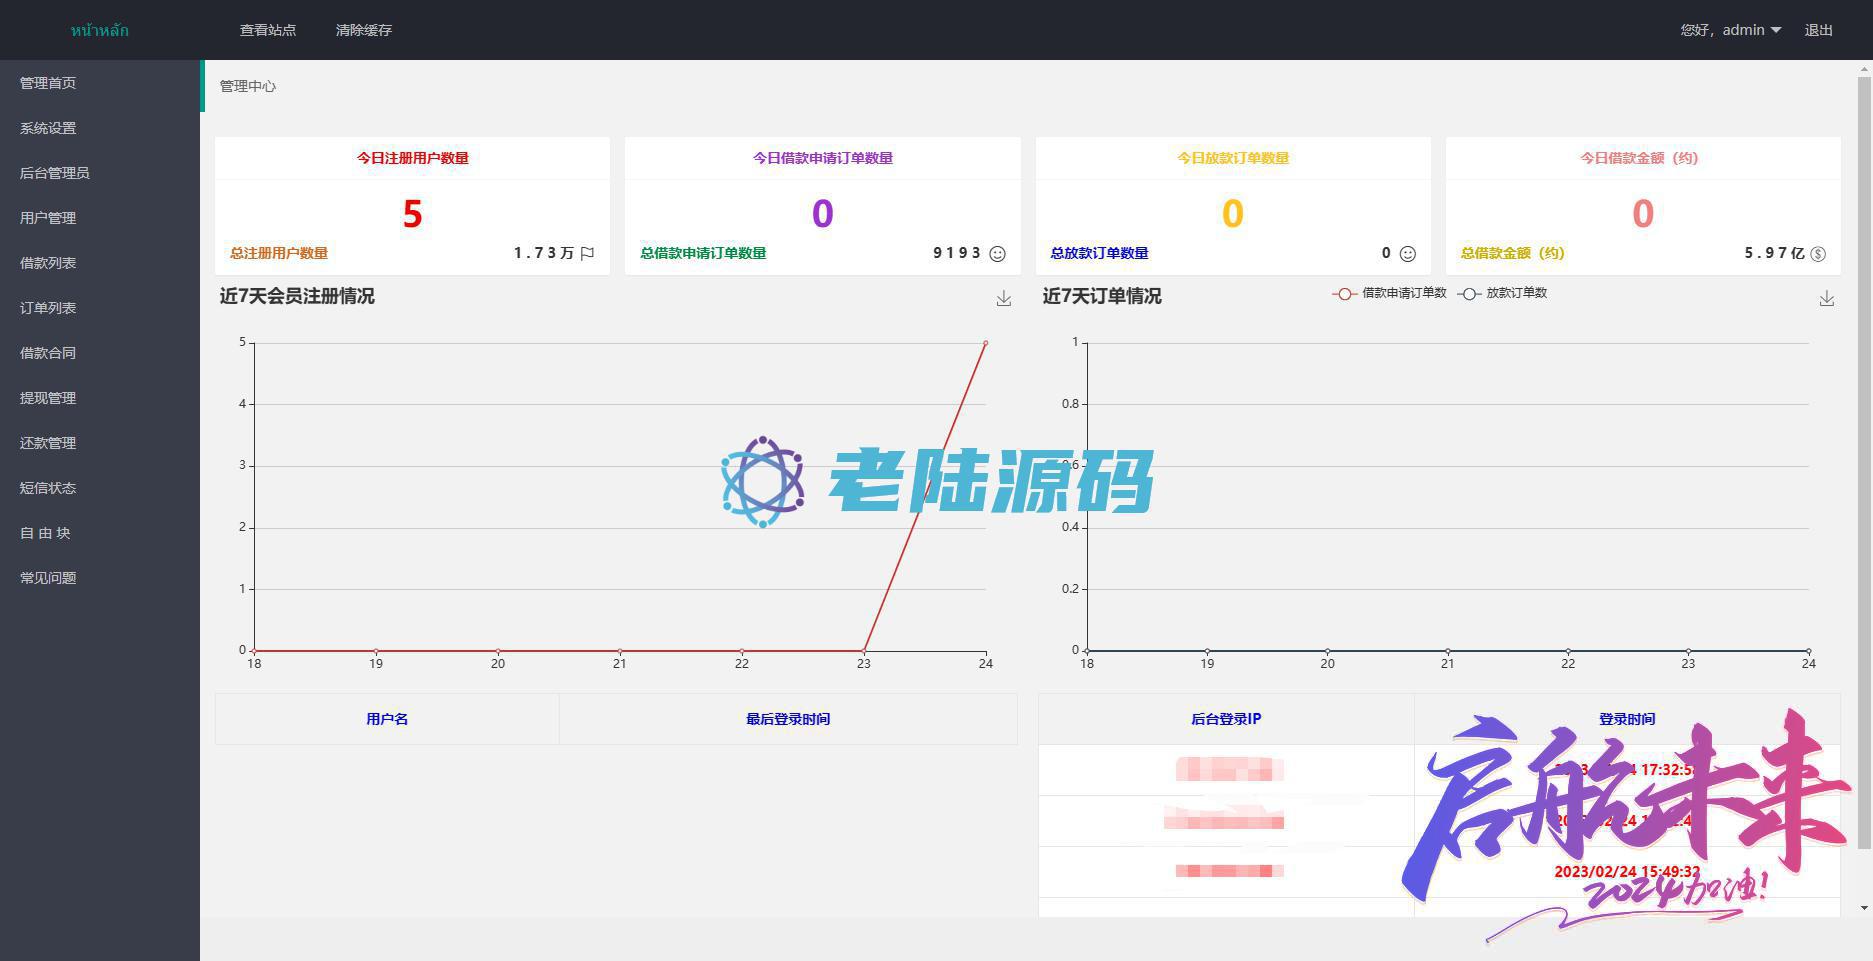Viewport: 1873px width, 961px height.
Task: Click the 最后登录时间 column header
Action: (x=788, y=719)
